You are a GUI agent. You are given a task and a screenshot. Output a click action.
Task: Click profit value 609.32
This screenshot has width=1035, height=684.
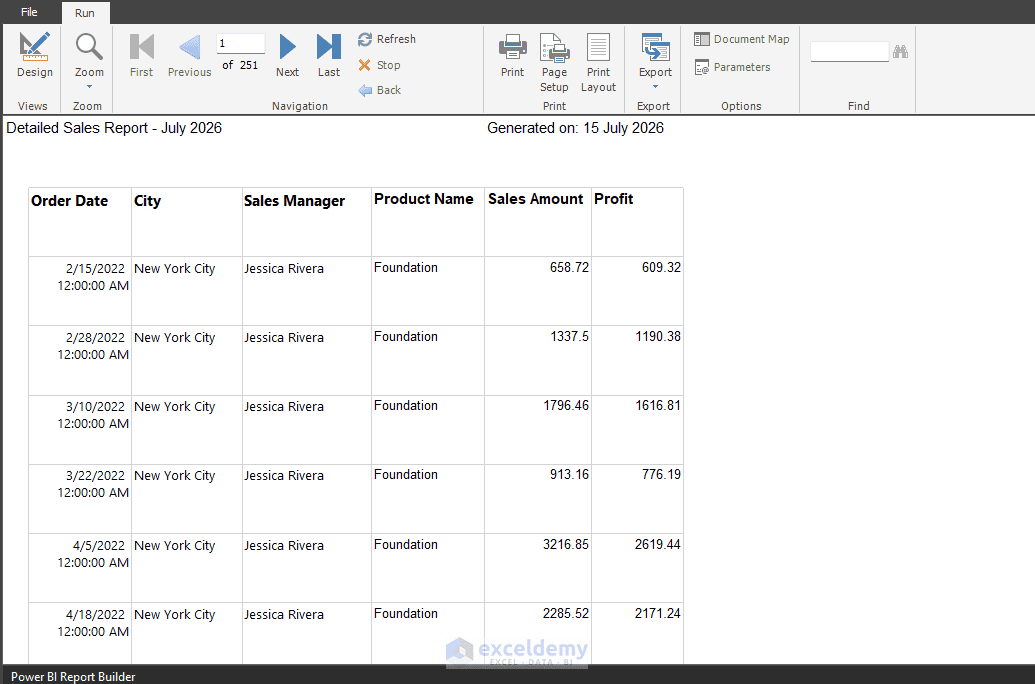point(661,267)
